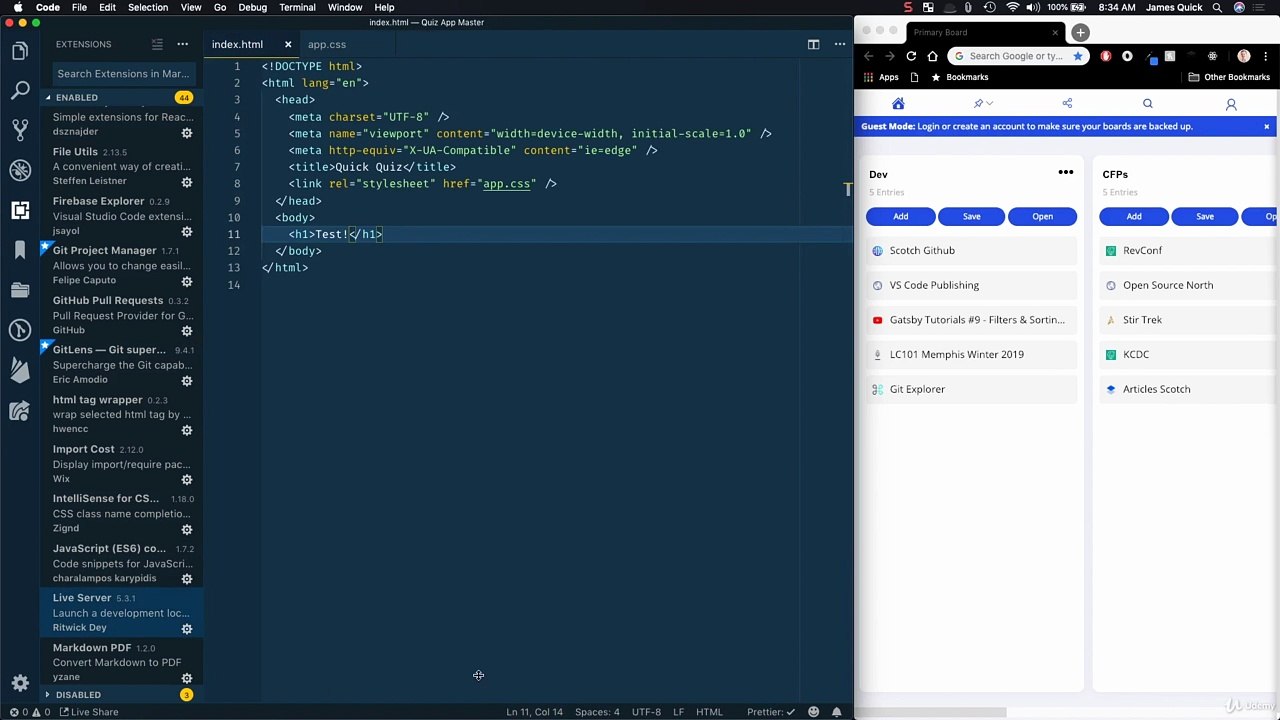
Task: Open the Live Server extension gear menu
Action: pyautogui.click(x=186, y=628)
